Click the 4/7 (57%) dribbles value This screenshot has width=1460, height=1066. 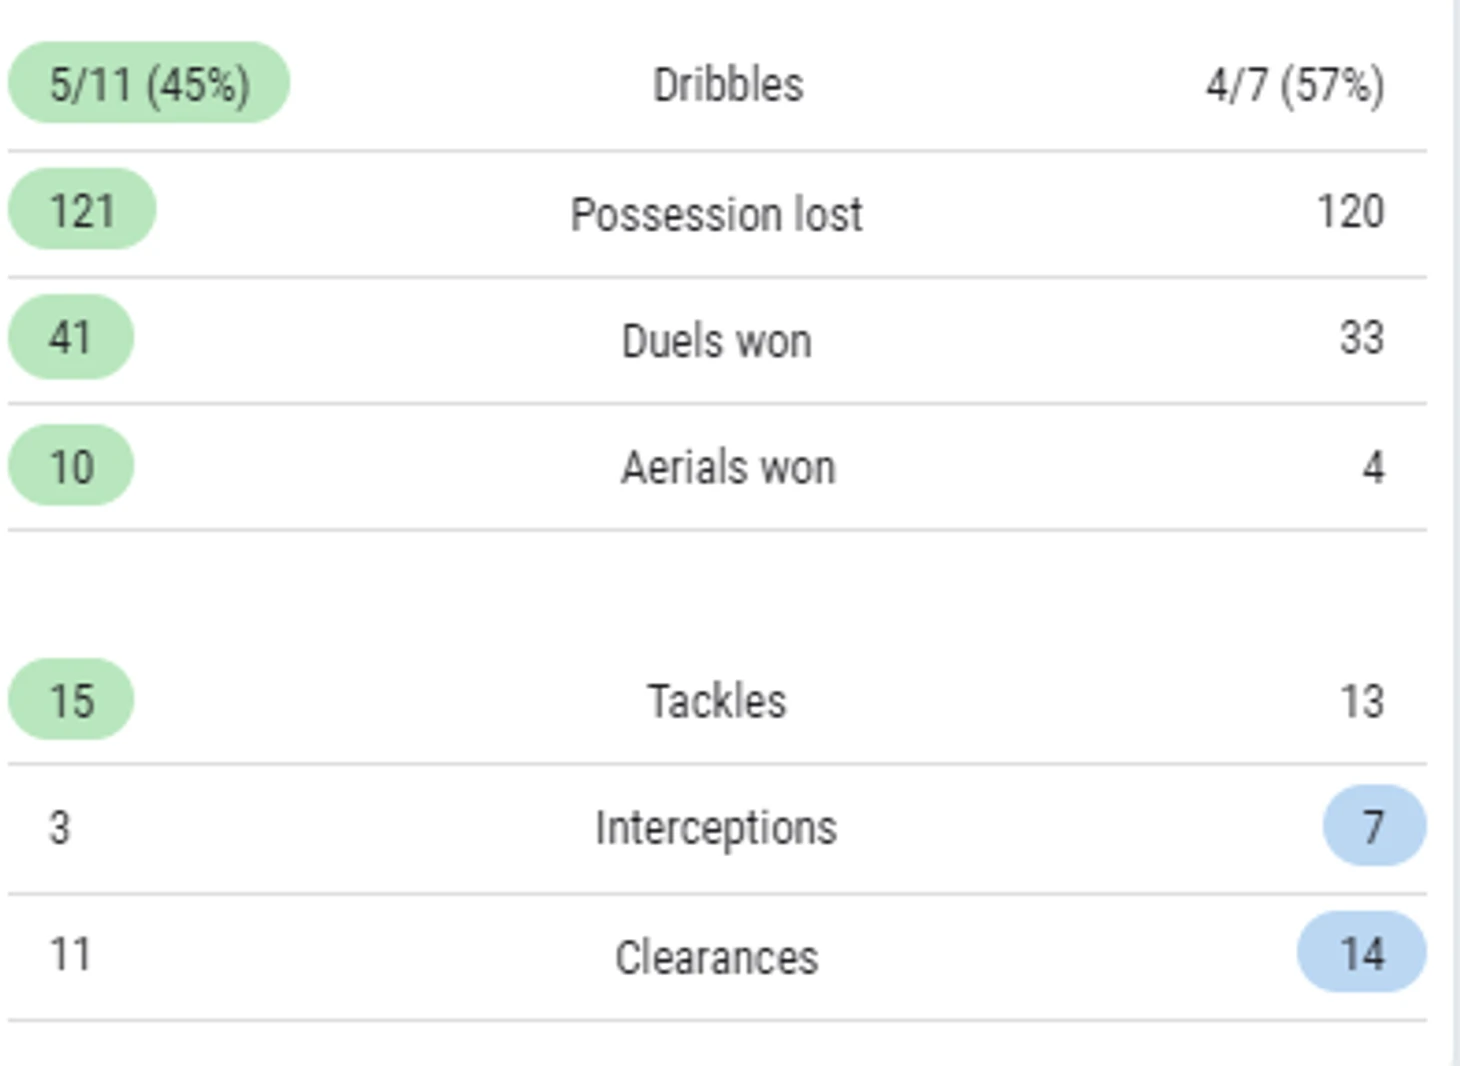click(1295, 85)
